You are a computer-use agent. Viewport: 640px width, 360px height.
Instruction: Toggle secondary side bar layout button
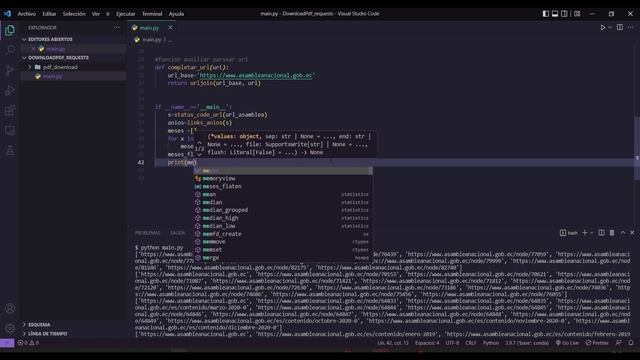[x=564, y=13]
